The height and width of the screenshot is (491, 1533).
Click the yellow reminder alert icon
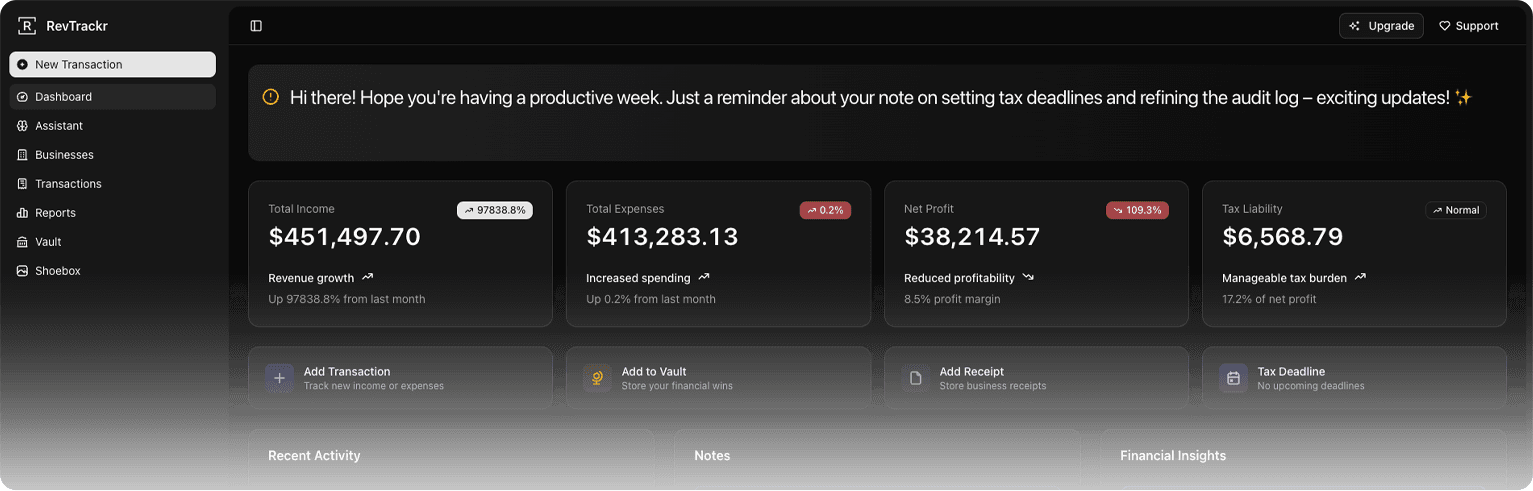[x=271, y=97]
